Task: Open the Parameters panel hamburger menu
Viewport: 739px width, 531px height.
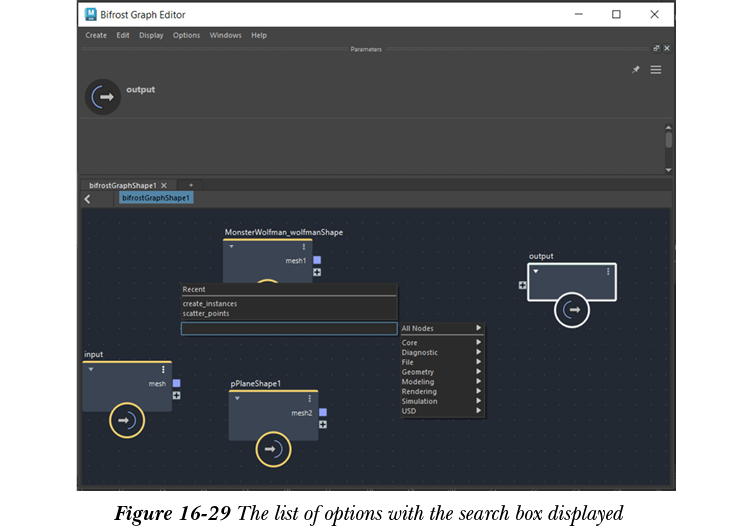Action: click(x=656, y=70)
